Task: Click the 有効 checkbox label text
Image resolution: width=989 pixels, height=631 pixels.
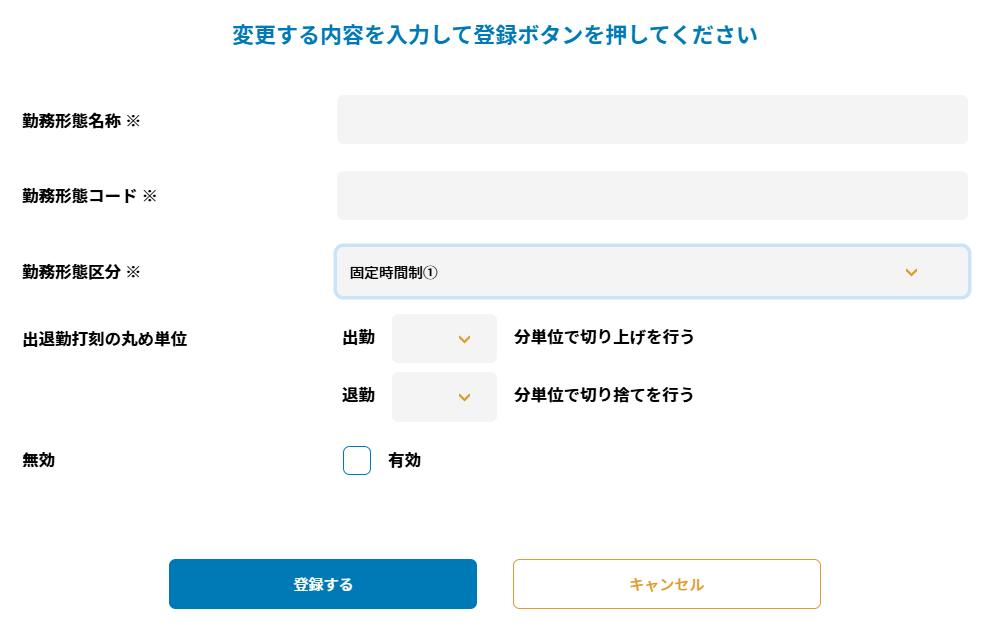Action: 404,461
